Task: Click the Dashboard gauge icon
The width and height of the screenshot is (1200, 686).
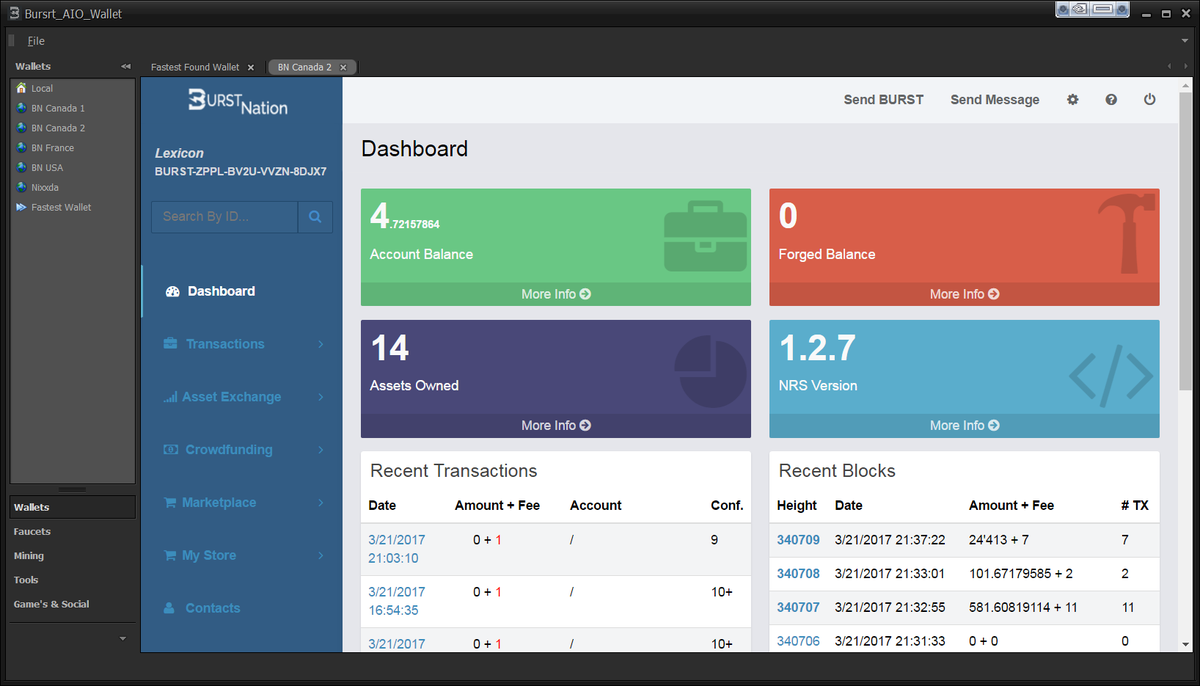Action: 172,291
